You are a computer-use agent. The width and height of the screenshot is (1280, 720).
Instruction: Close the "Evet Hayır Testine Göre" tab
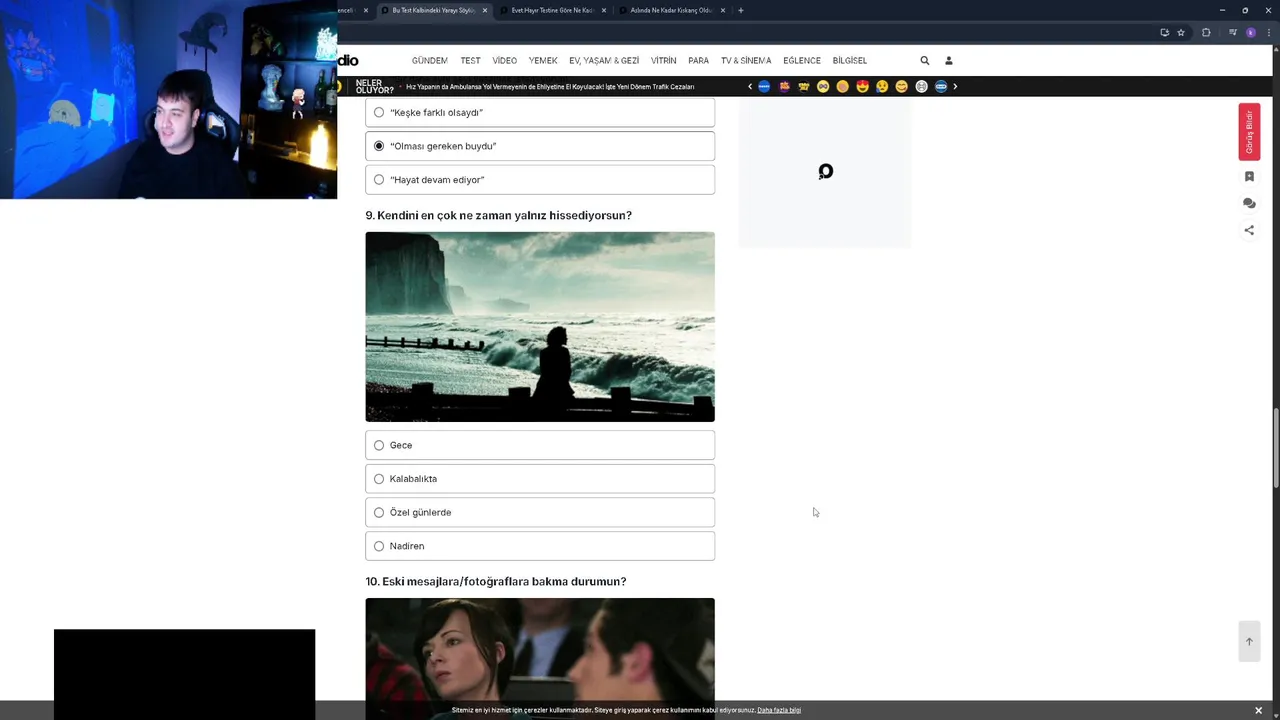(x=604, y=10)
